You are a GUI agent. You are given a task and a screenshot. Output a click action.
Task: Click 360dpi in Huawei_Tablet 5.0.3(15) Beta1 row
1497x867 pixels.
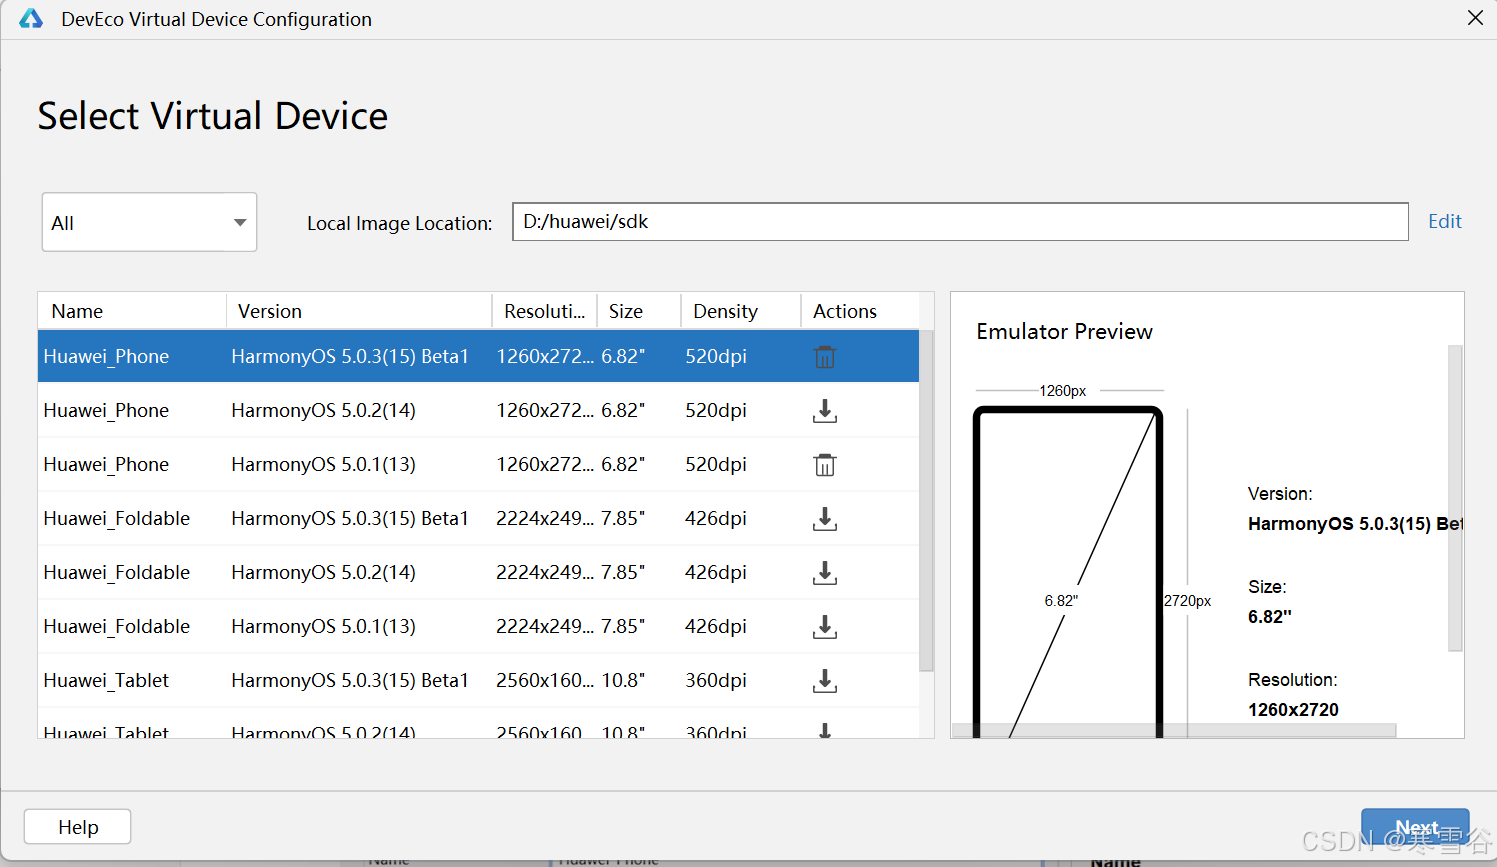716,681
